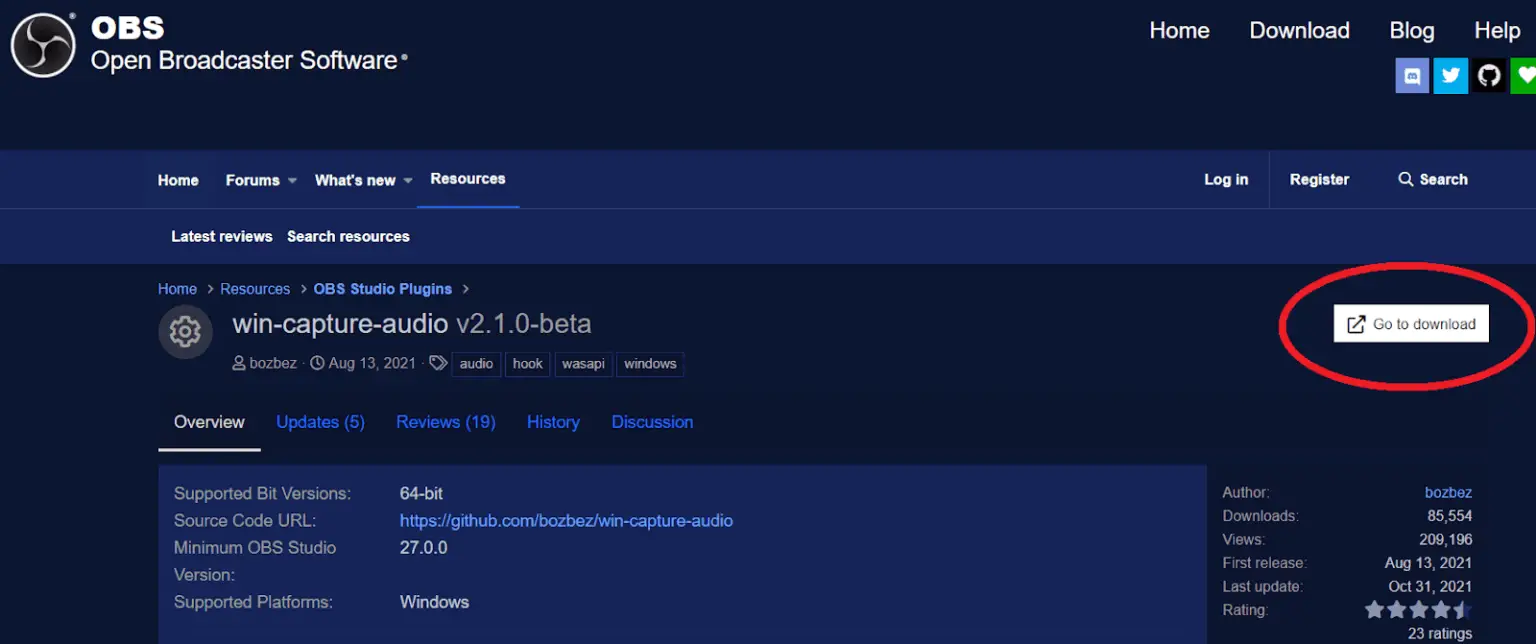Select the wasapi tag
The height and width of the screenshot is (644, 1536).
pyautogui.click(x=583, y=363)
